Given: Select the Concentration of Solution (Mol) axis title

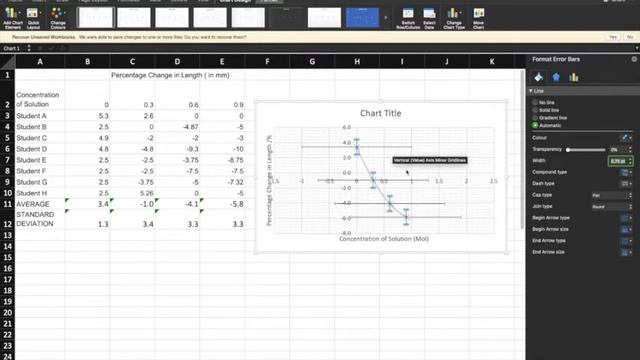Looking at the screenshot, I should pyautogui.click(x=384, y=239).
